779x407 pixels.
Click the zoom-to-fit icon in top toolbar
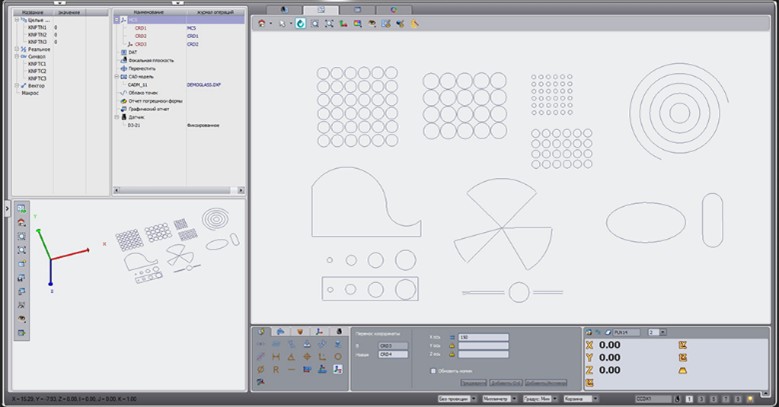(x=329, y=22)
